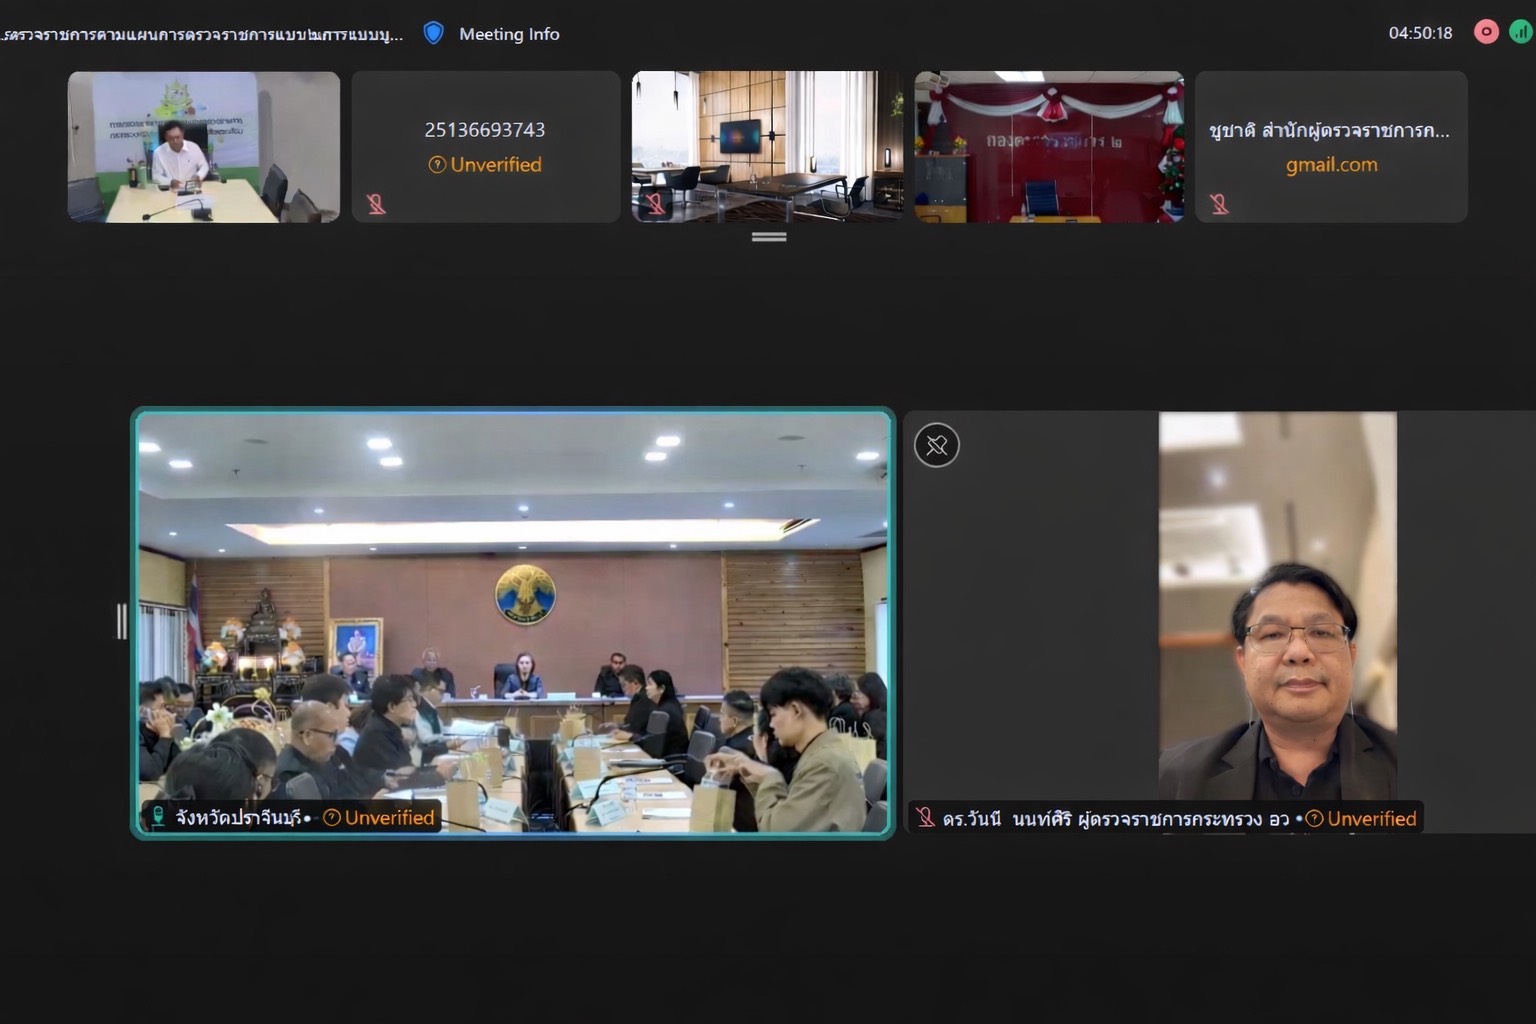The height and width of the screenshot is (1024, 1536).
Task: Select thumbnail of man in white shirt
Action: pyautogui.click(x=204, y=147)
